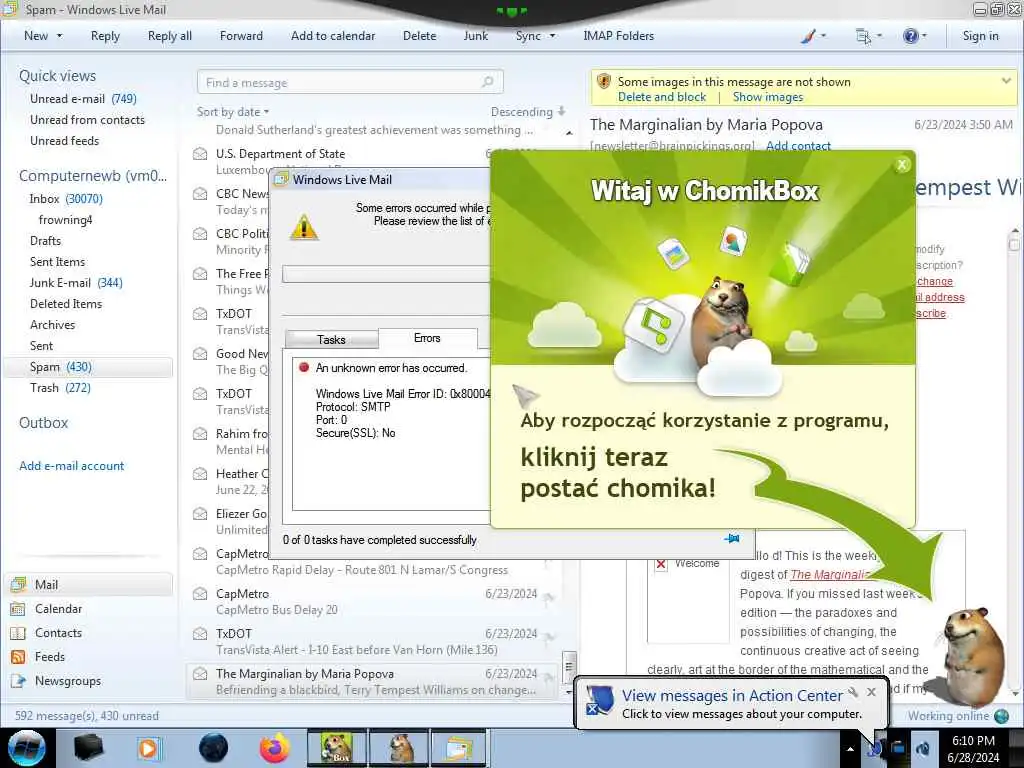Image resolution: width=1024 pixels, height=768 pixels.
Task: Click the Contacts icon in bottom navigation
Action: pos(18,633)
